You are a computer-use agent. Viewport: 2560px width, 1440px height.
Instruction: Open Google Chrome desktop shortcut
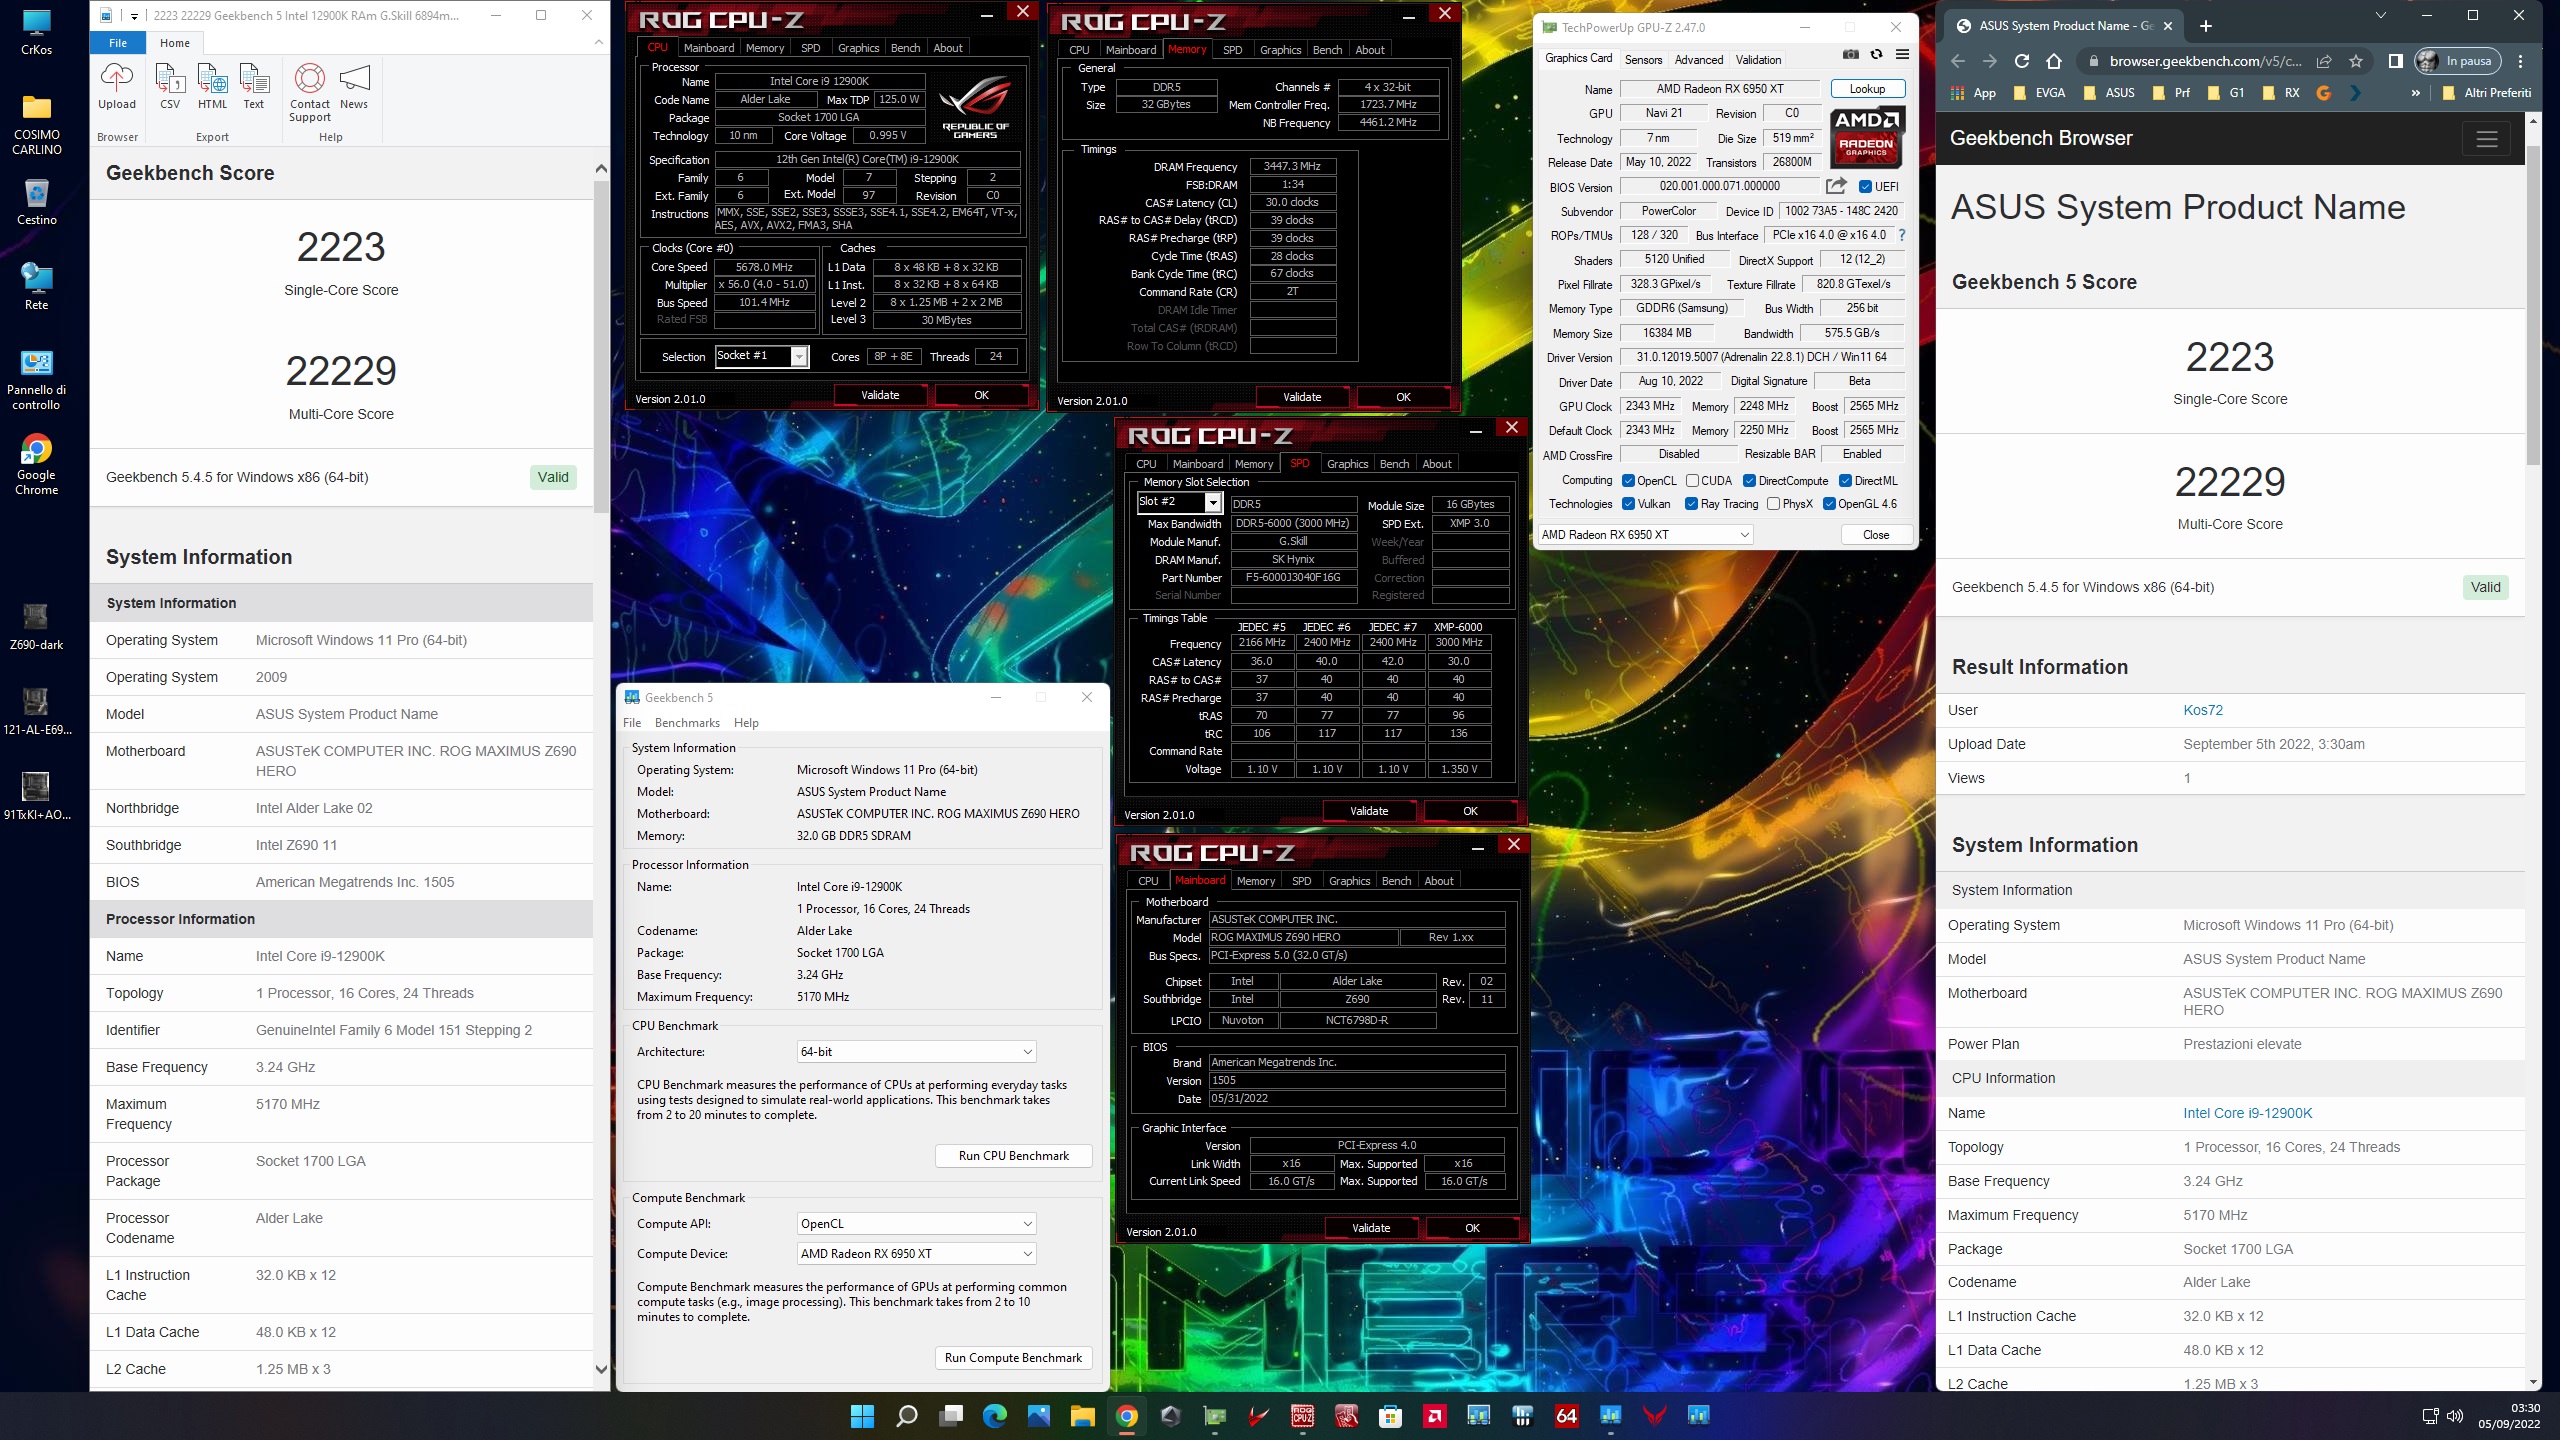point(36,464)
